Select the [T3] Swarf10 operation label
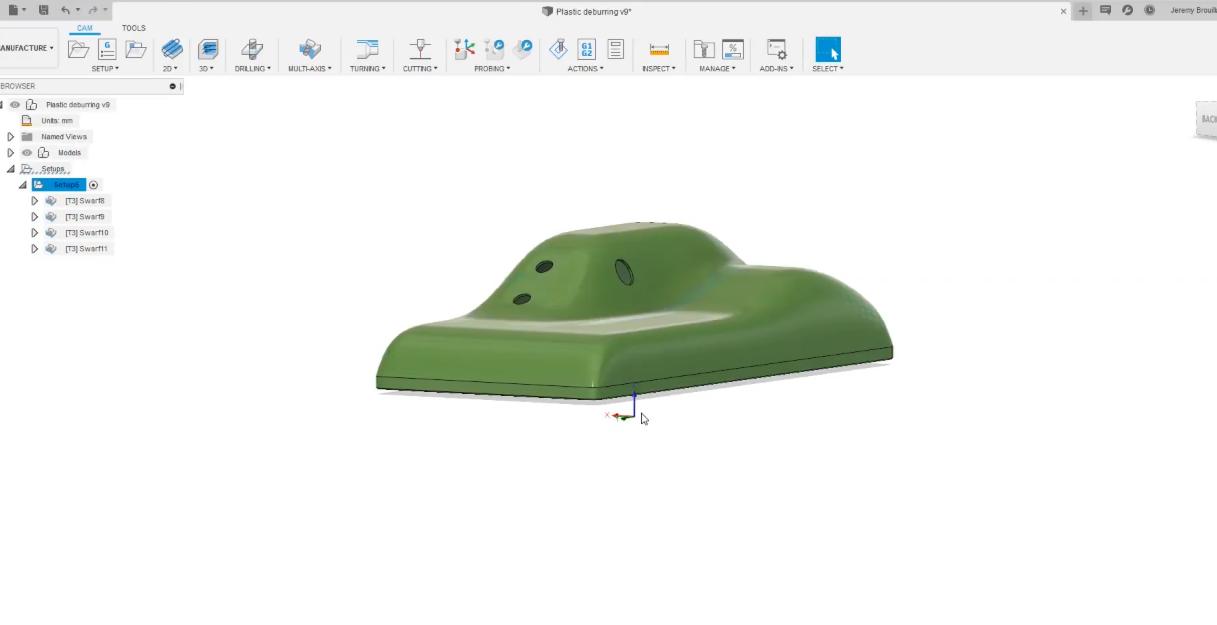The image size is (1217, 625). 87,233
